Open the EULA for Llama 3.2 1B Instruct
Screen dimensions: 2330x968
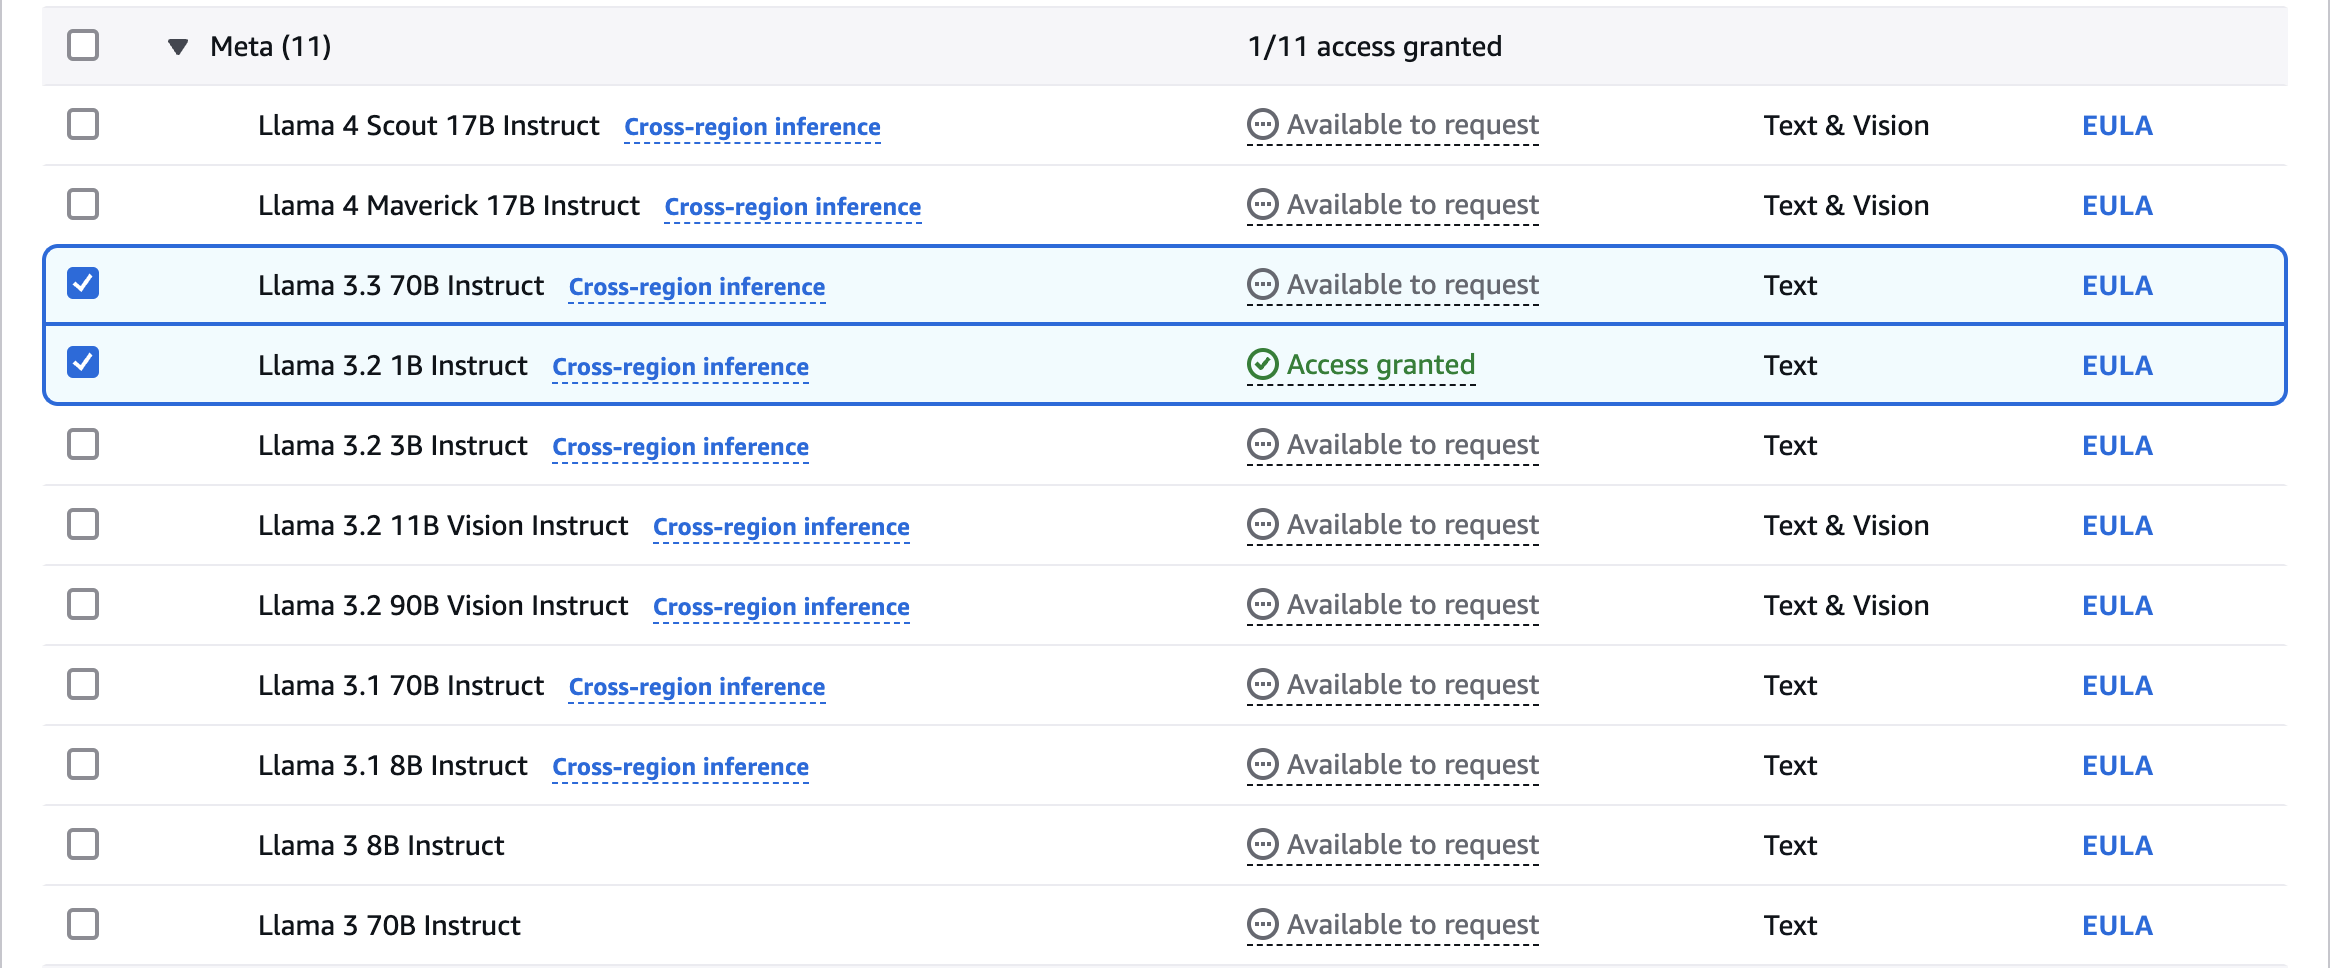click(2117, 366)
